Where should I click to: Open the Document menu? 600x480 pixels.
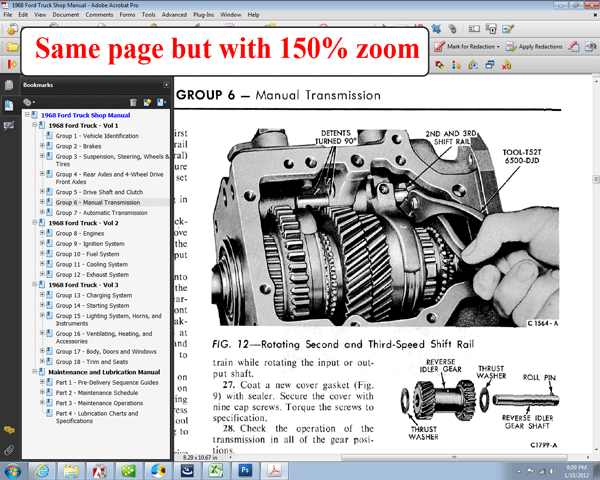pos(66,15)
